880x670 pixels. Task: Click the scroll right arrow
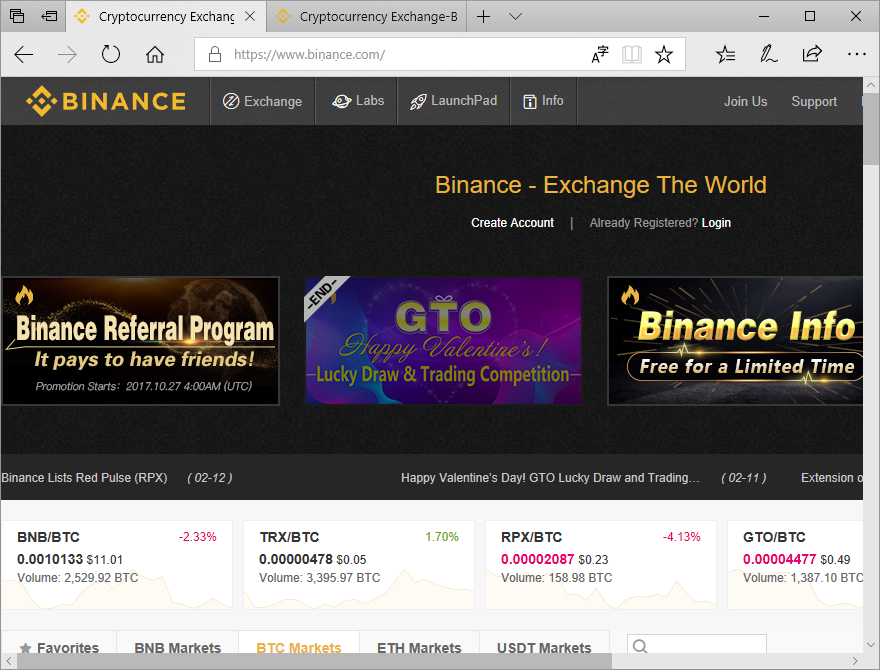[855, 661]
